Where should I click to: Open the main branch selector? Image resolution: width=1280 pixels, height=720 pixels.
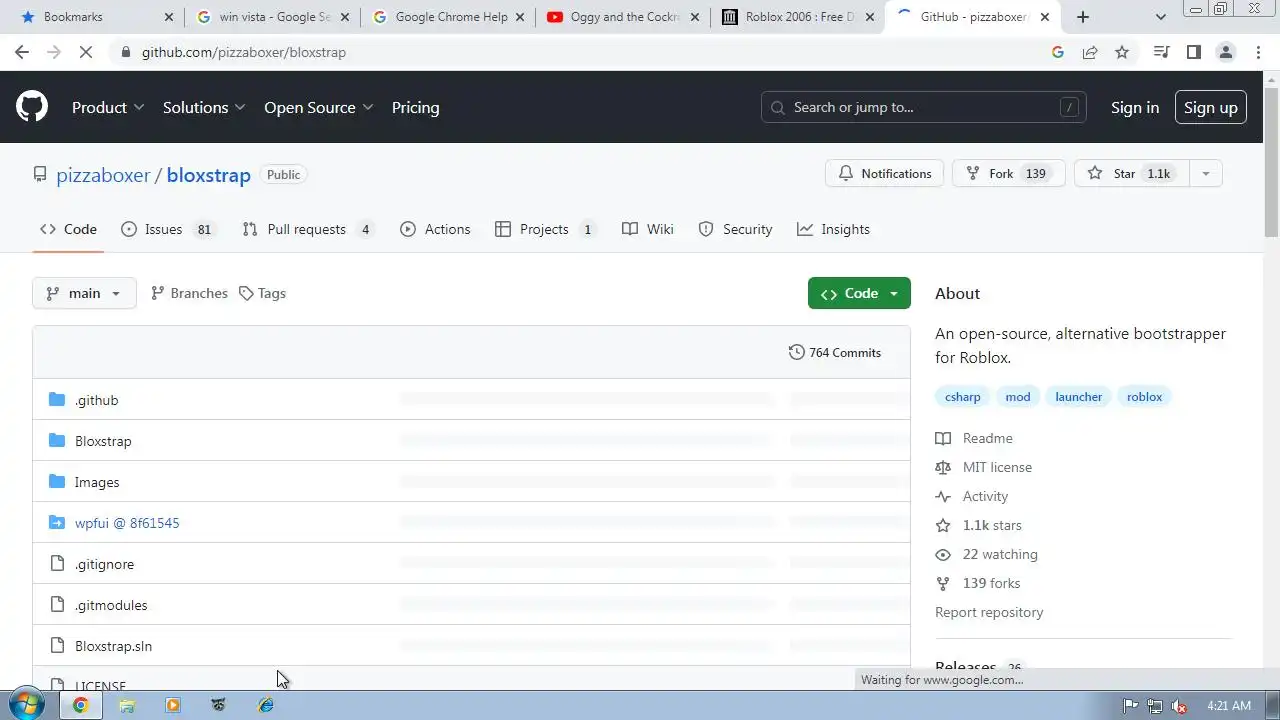pyautogui.click(x=84, y=293)
